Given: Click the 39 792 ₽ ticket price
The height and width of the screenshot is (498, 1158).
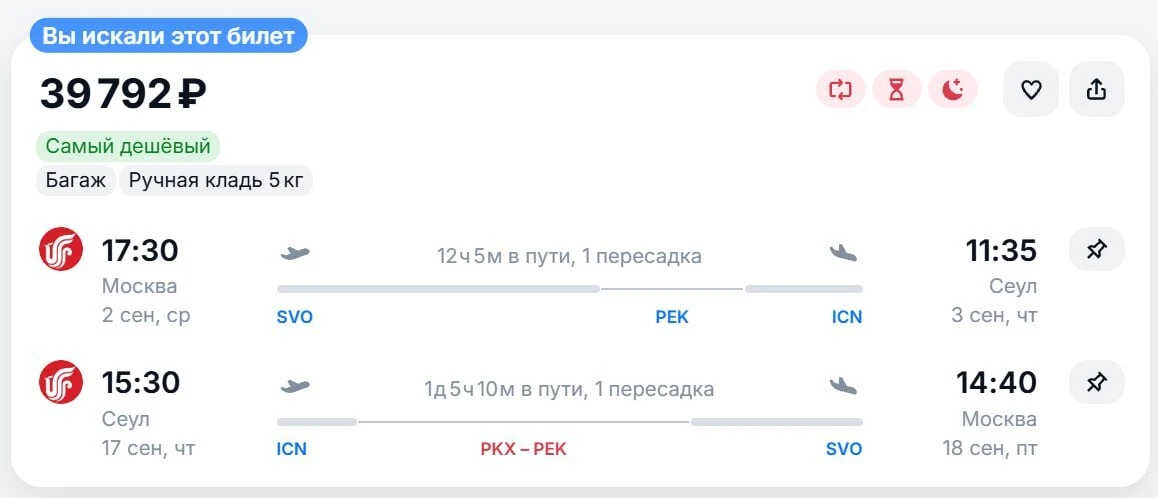Looking at the screenshot, I should [123, 94].
